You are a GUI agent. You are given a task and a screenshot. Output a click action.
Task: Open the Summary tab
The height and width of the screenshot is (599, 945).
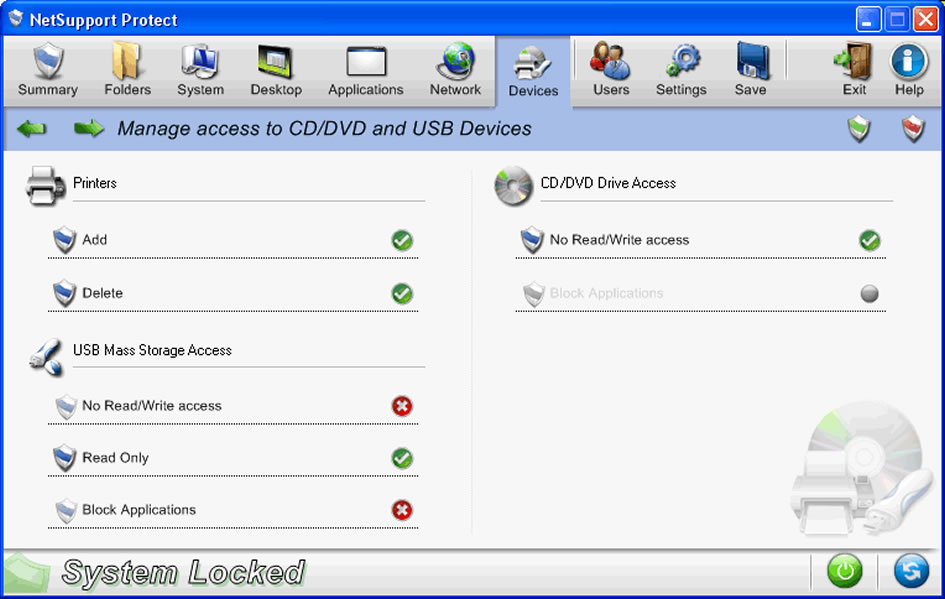[48, 71]
